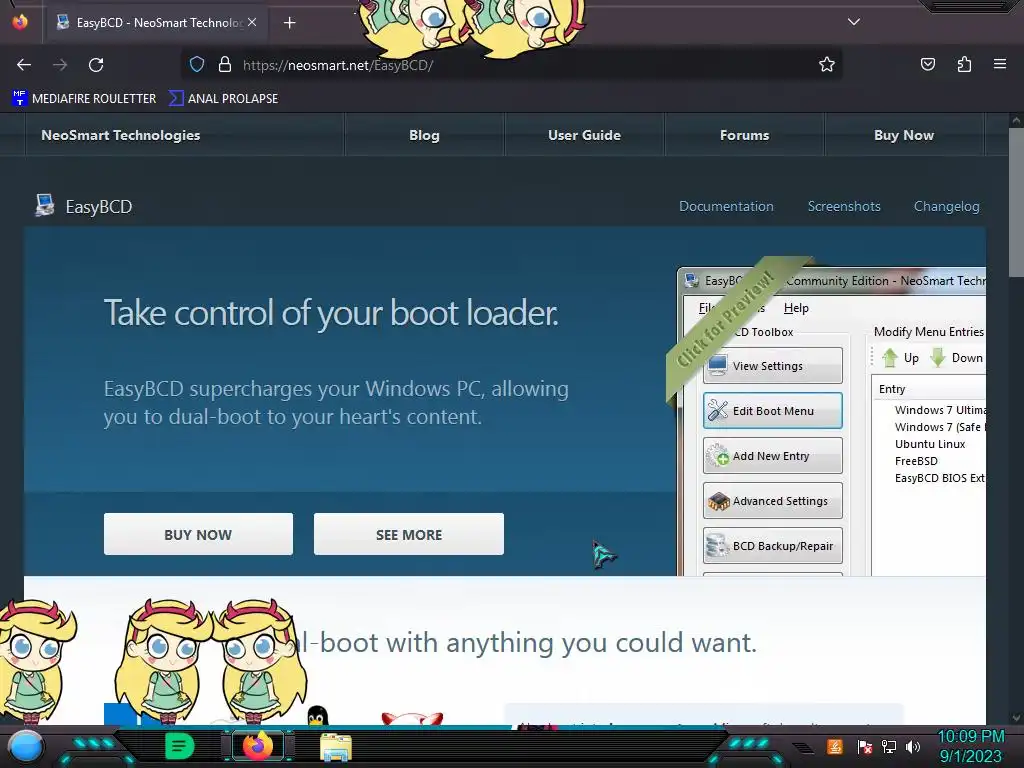The width and height of the screenshot is (1024, 768).
Task: Click the Tux penguin logo
Action: 317,716
